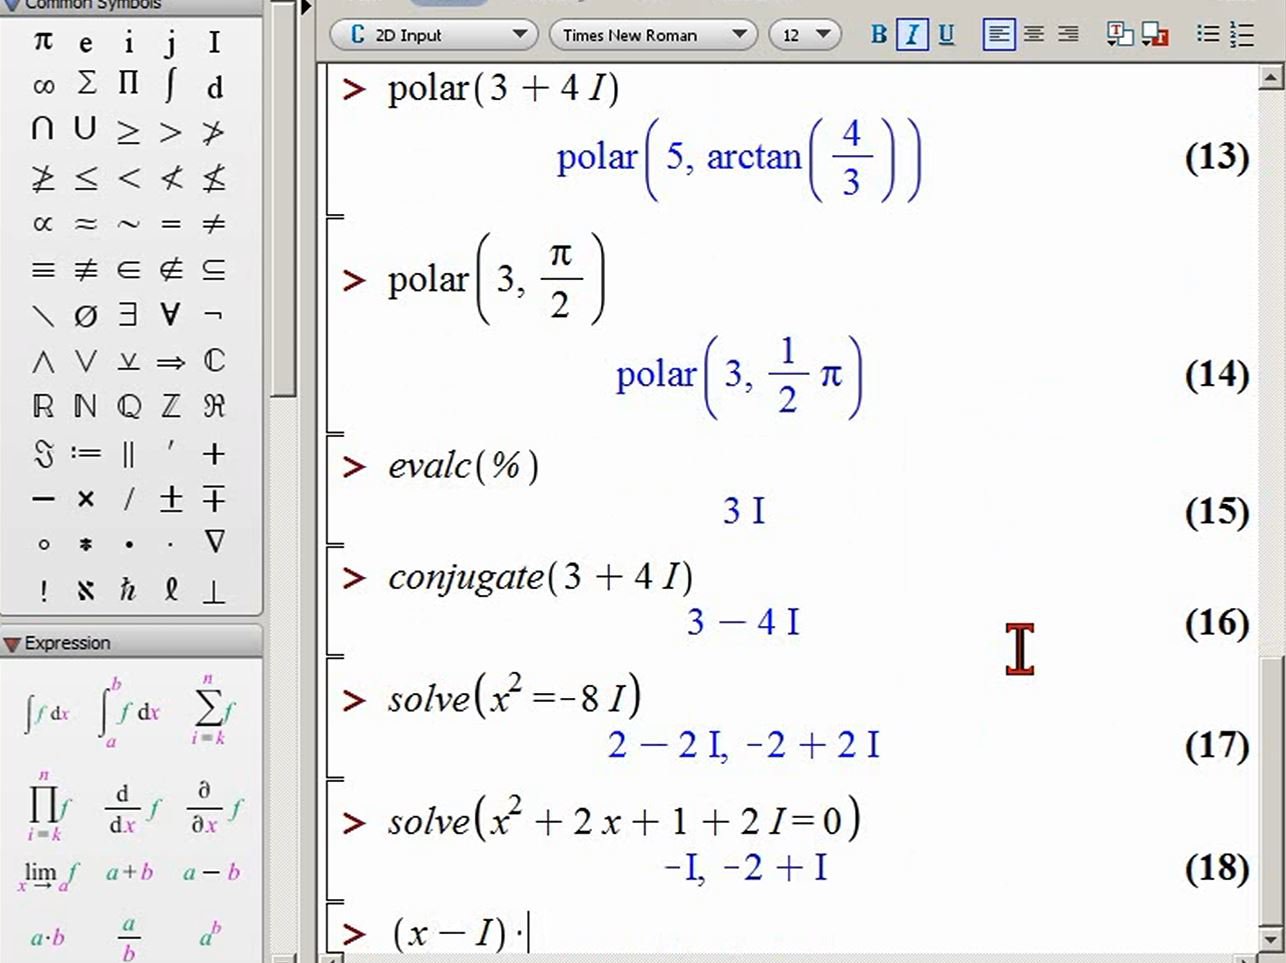This screenshot has height=963, width=1286.
Task: Toggle italic formatting
Action: (912, 35)
